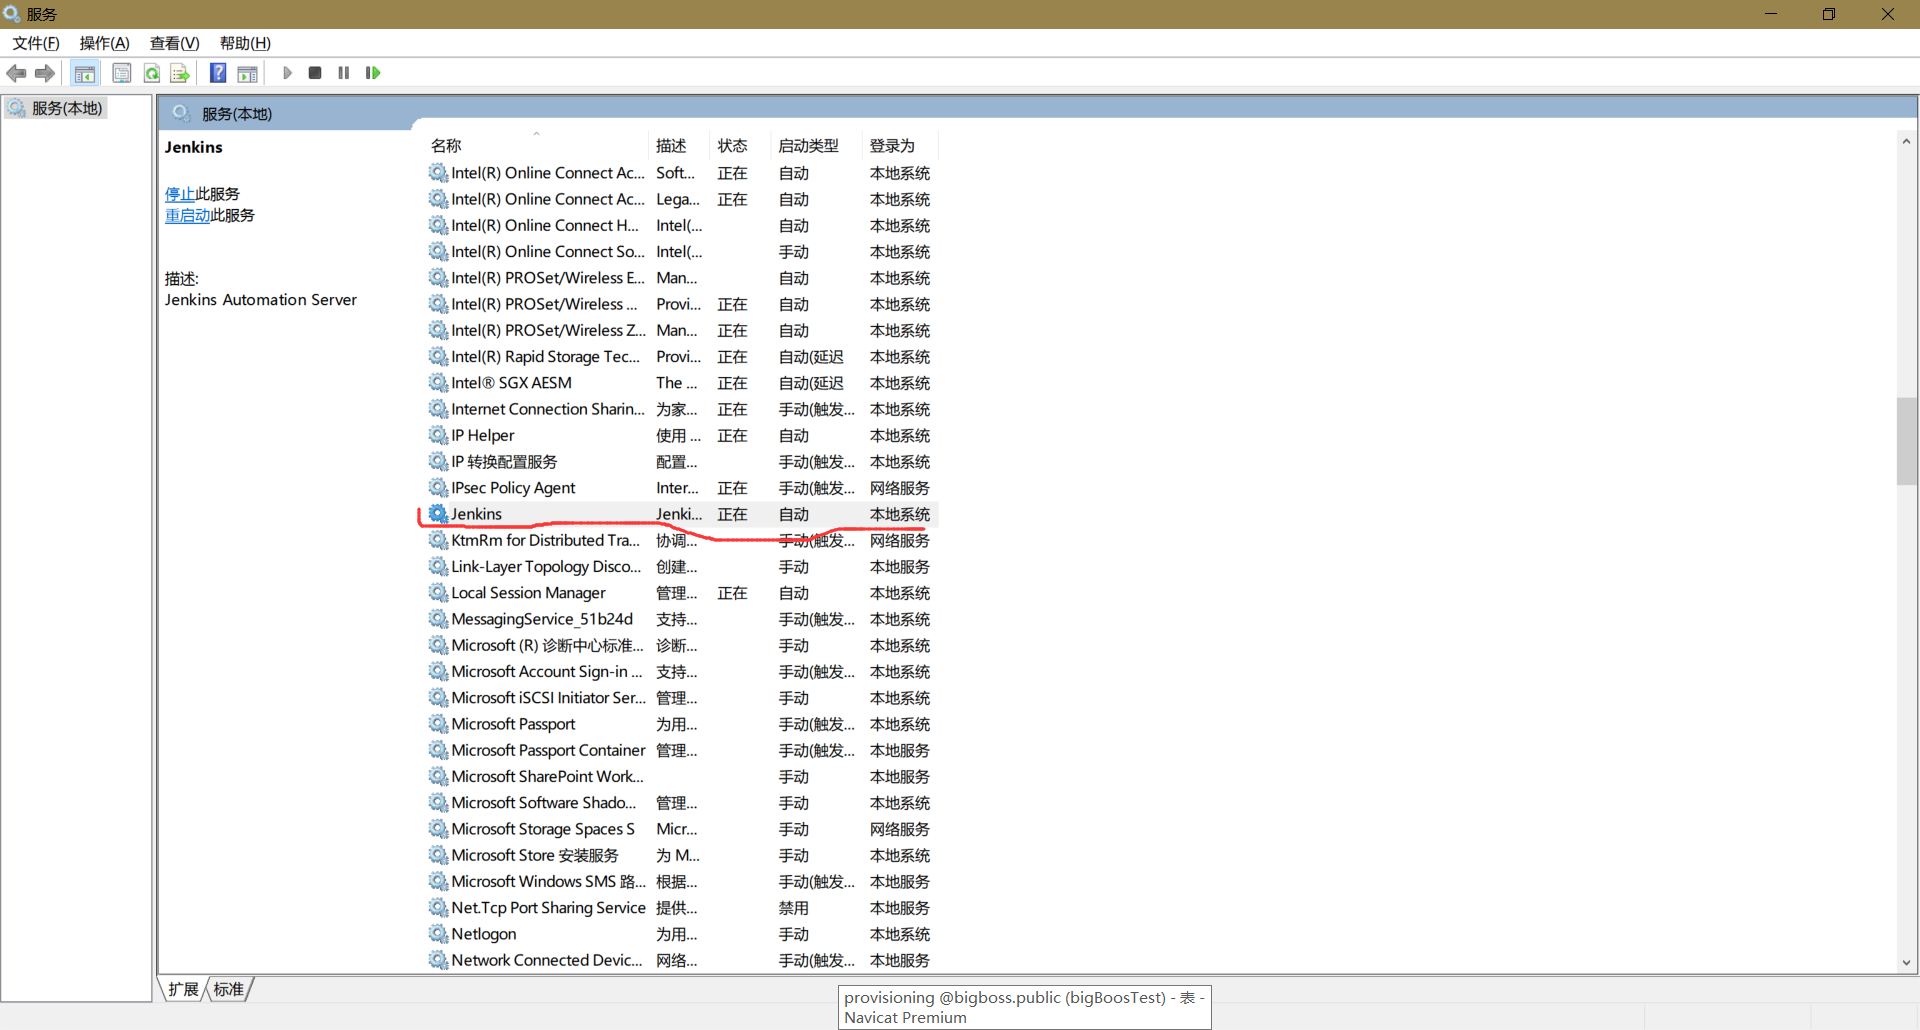The image size is (1920, 1030).
Task: Select Network Connected Devices service row
Action: click(683, 960)
